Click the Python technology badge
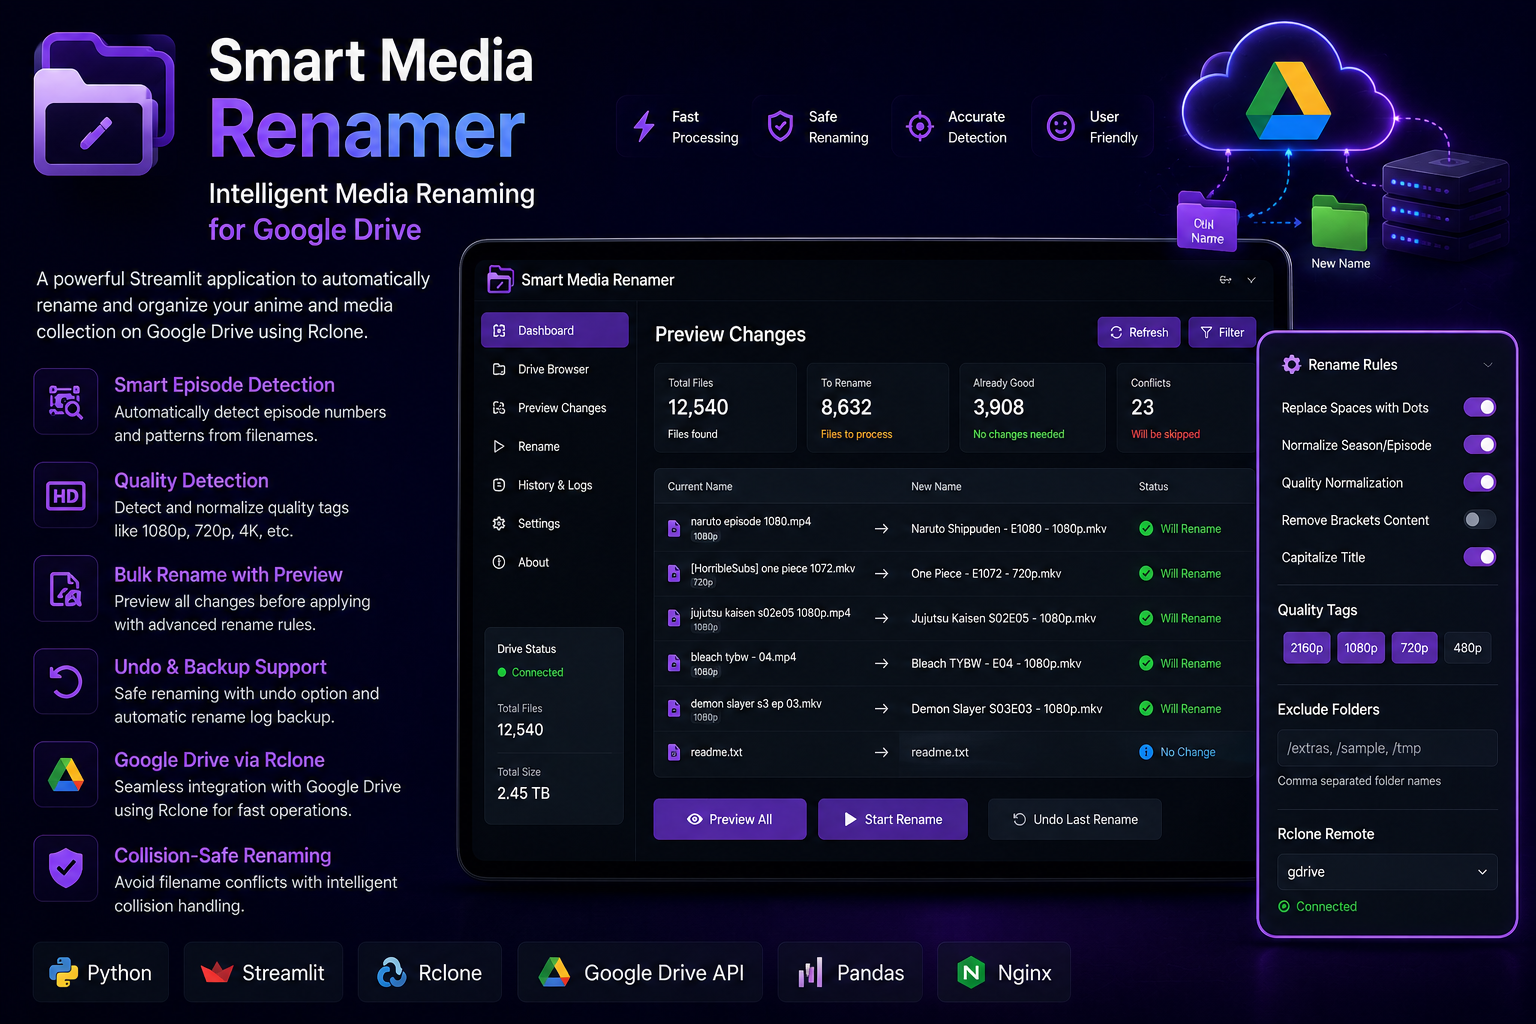This screenshot has width=1536, height=1024. tap(101, 972)
